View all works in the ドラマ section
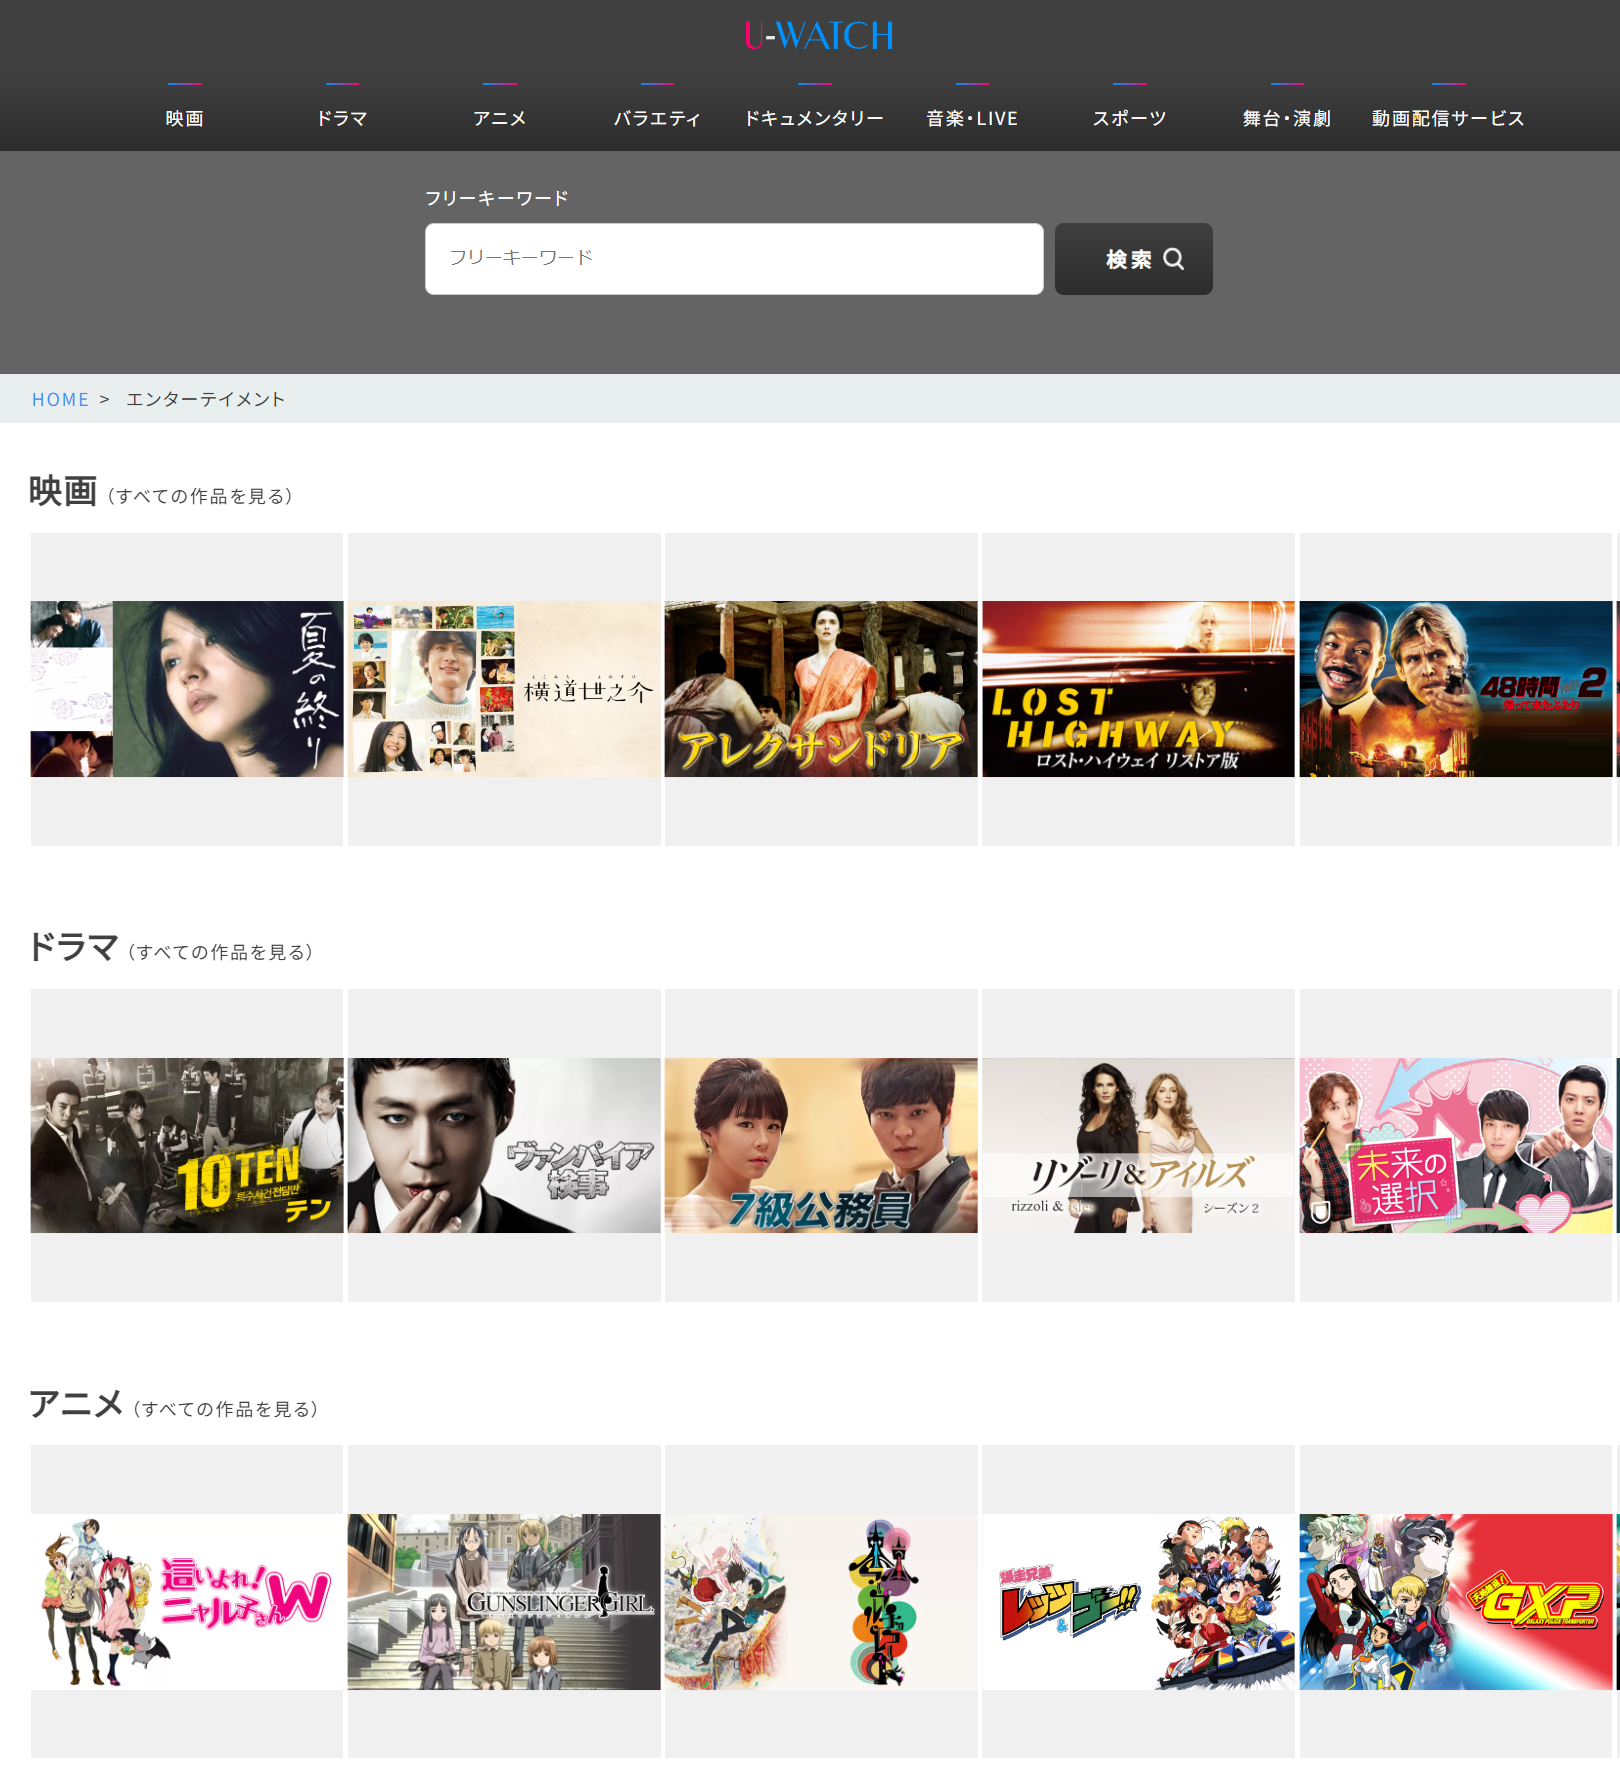1620x1789 pixels. [x=221, y=952]
